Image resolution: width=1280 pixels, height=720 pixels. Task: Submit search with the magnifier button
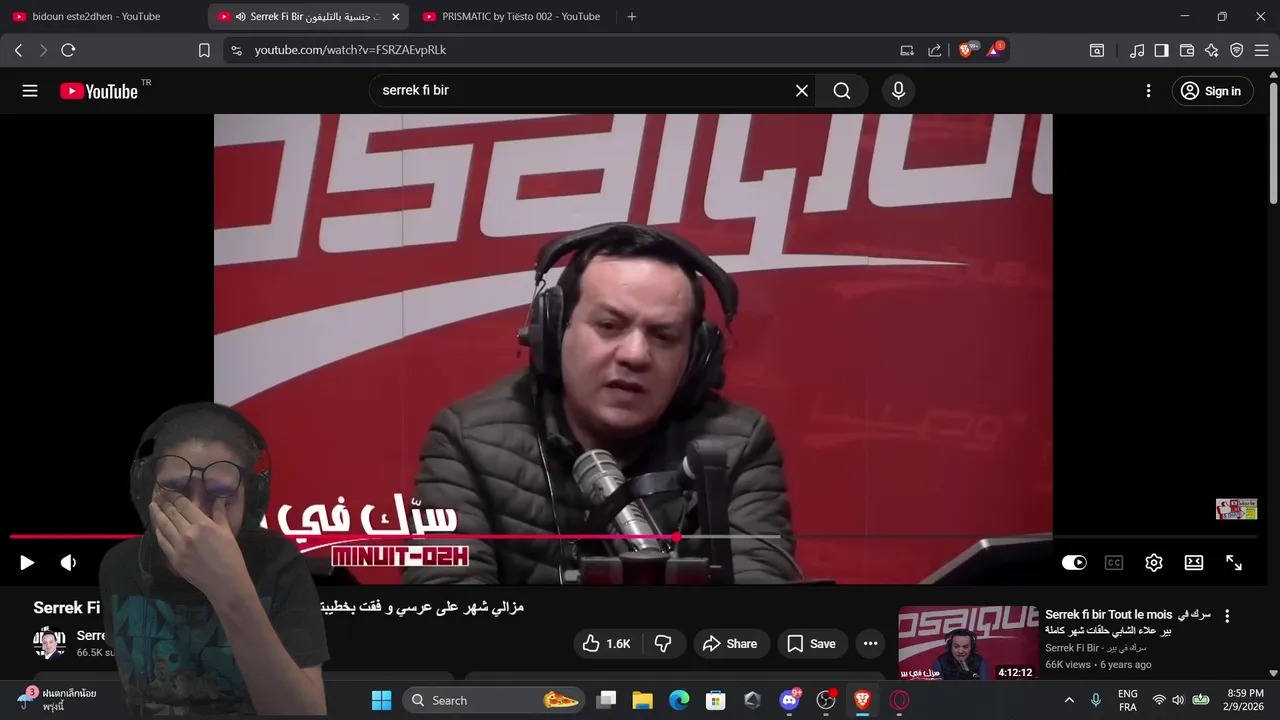click(x=842, y=91)
